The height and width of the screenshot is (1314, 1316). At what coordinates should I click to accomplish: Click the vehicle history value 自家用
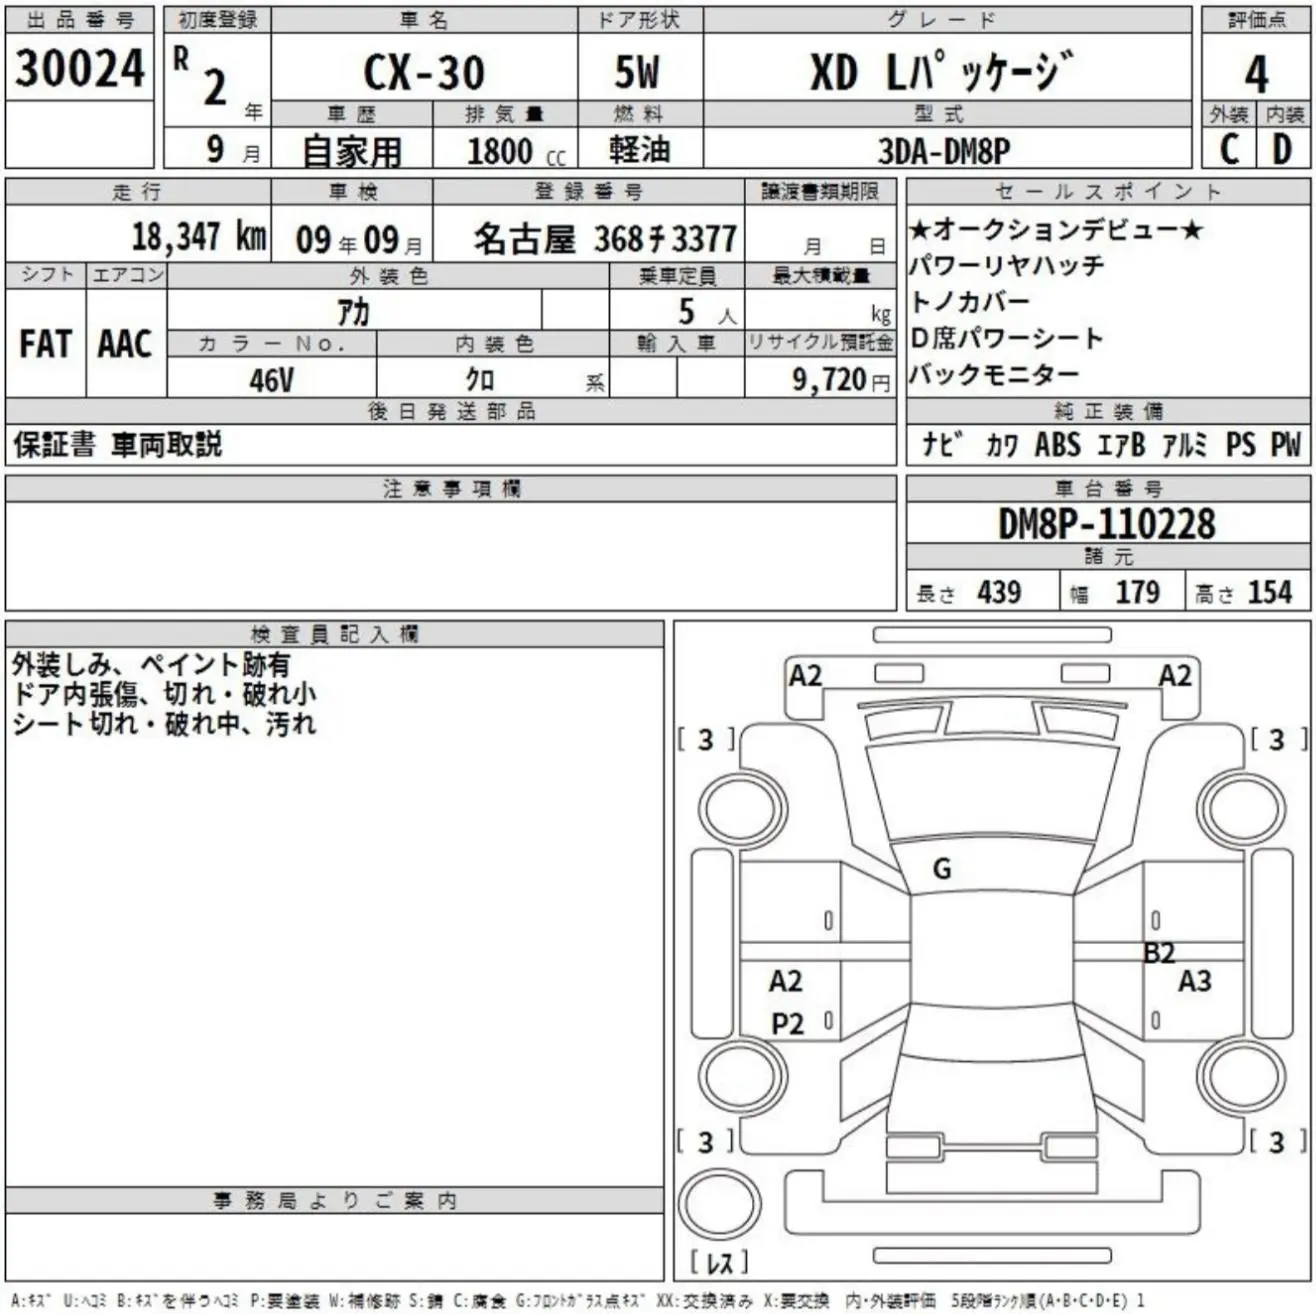pos(352,151)
